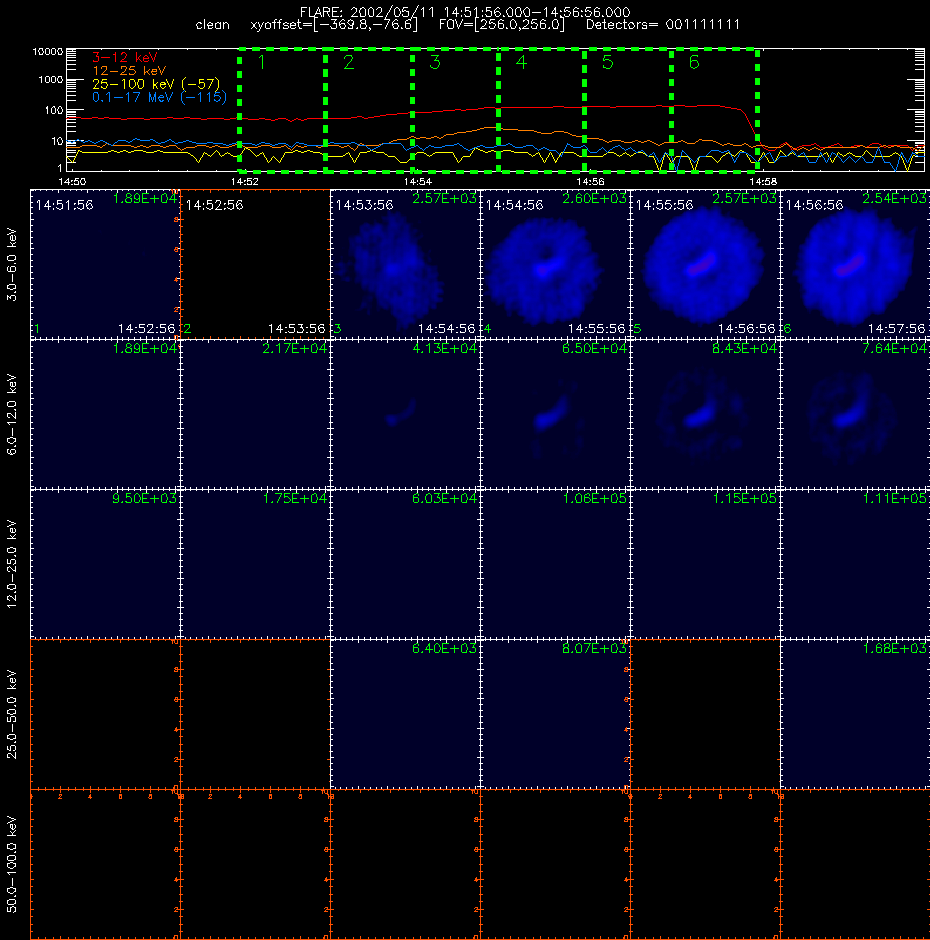Image resolution: width=930 pixels, height=940 pixels.
Task: Click the 6.0-12.0 keV image labeled 7.64E+04
Action: [x=855, y=414]
